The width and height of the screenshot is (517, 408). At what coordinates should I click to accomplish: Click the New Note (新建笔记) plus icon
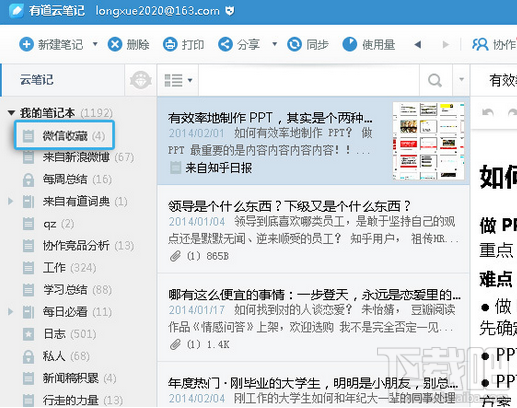click(x=26, y=44)
